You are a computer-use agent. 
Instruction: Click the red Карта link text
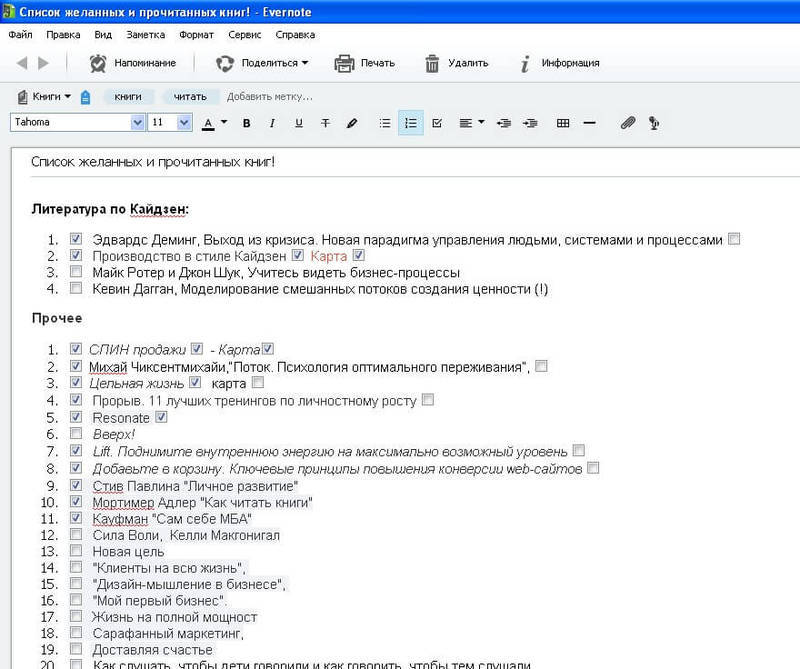click(329, 256)
